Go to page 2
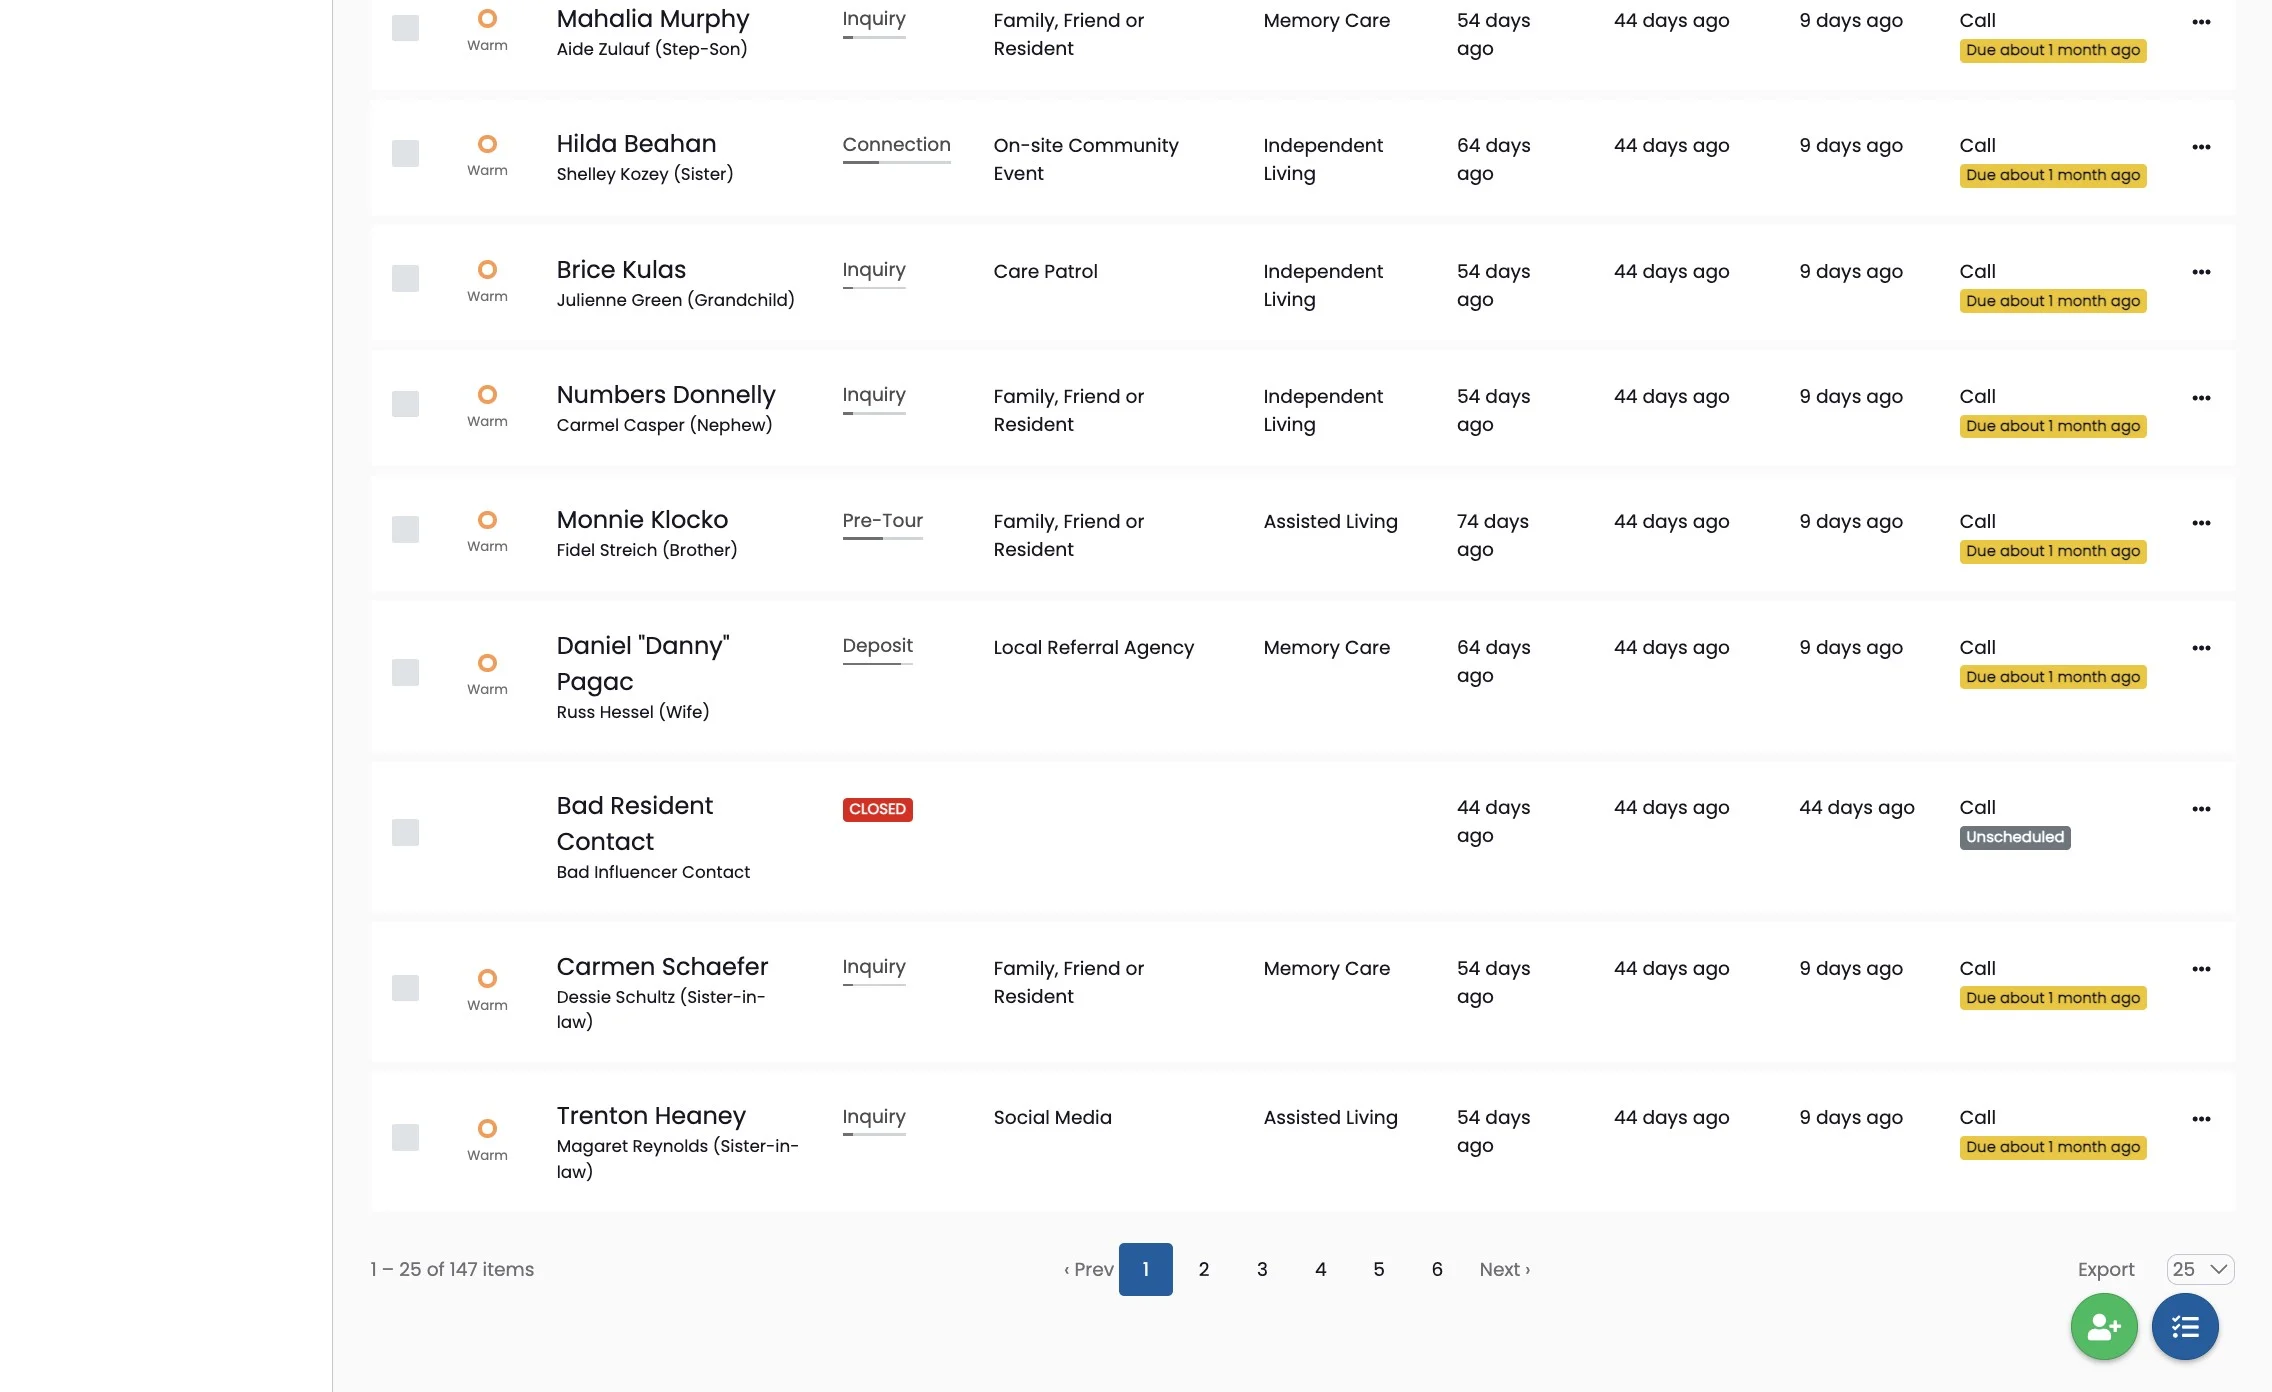Image resolution: width=2272 pixels, height=1392 pixels. point(1204,1269)
